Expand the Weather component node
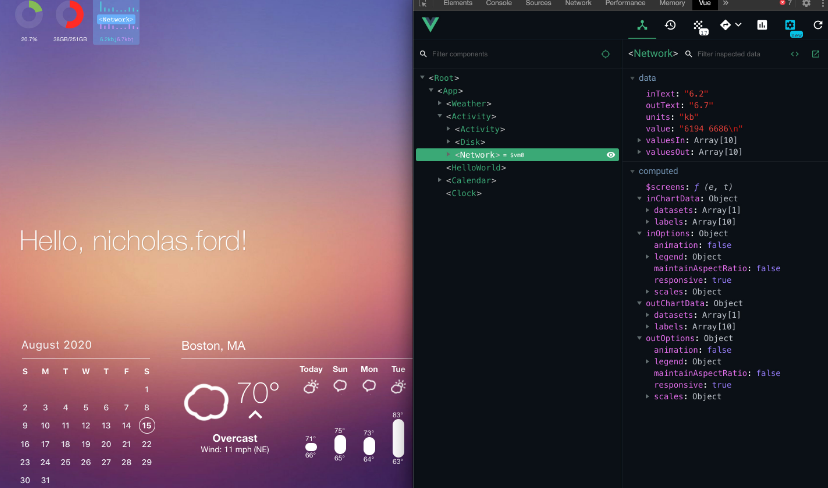 [440, 103]
